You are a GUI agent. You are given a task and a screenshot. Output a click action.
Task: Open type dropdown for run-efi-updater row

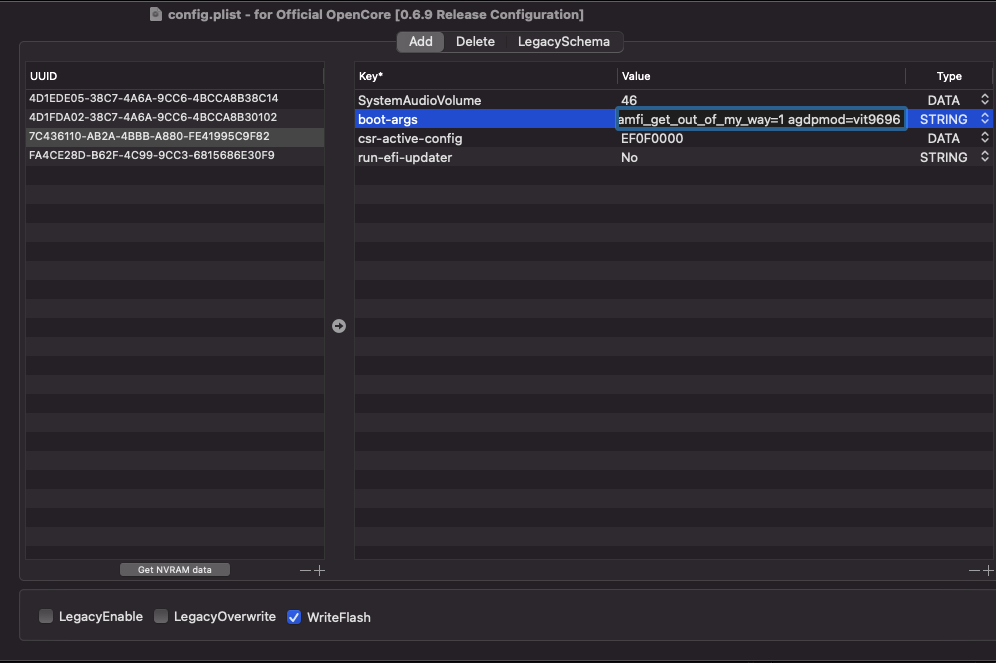click(x=985, y=157)
